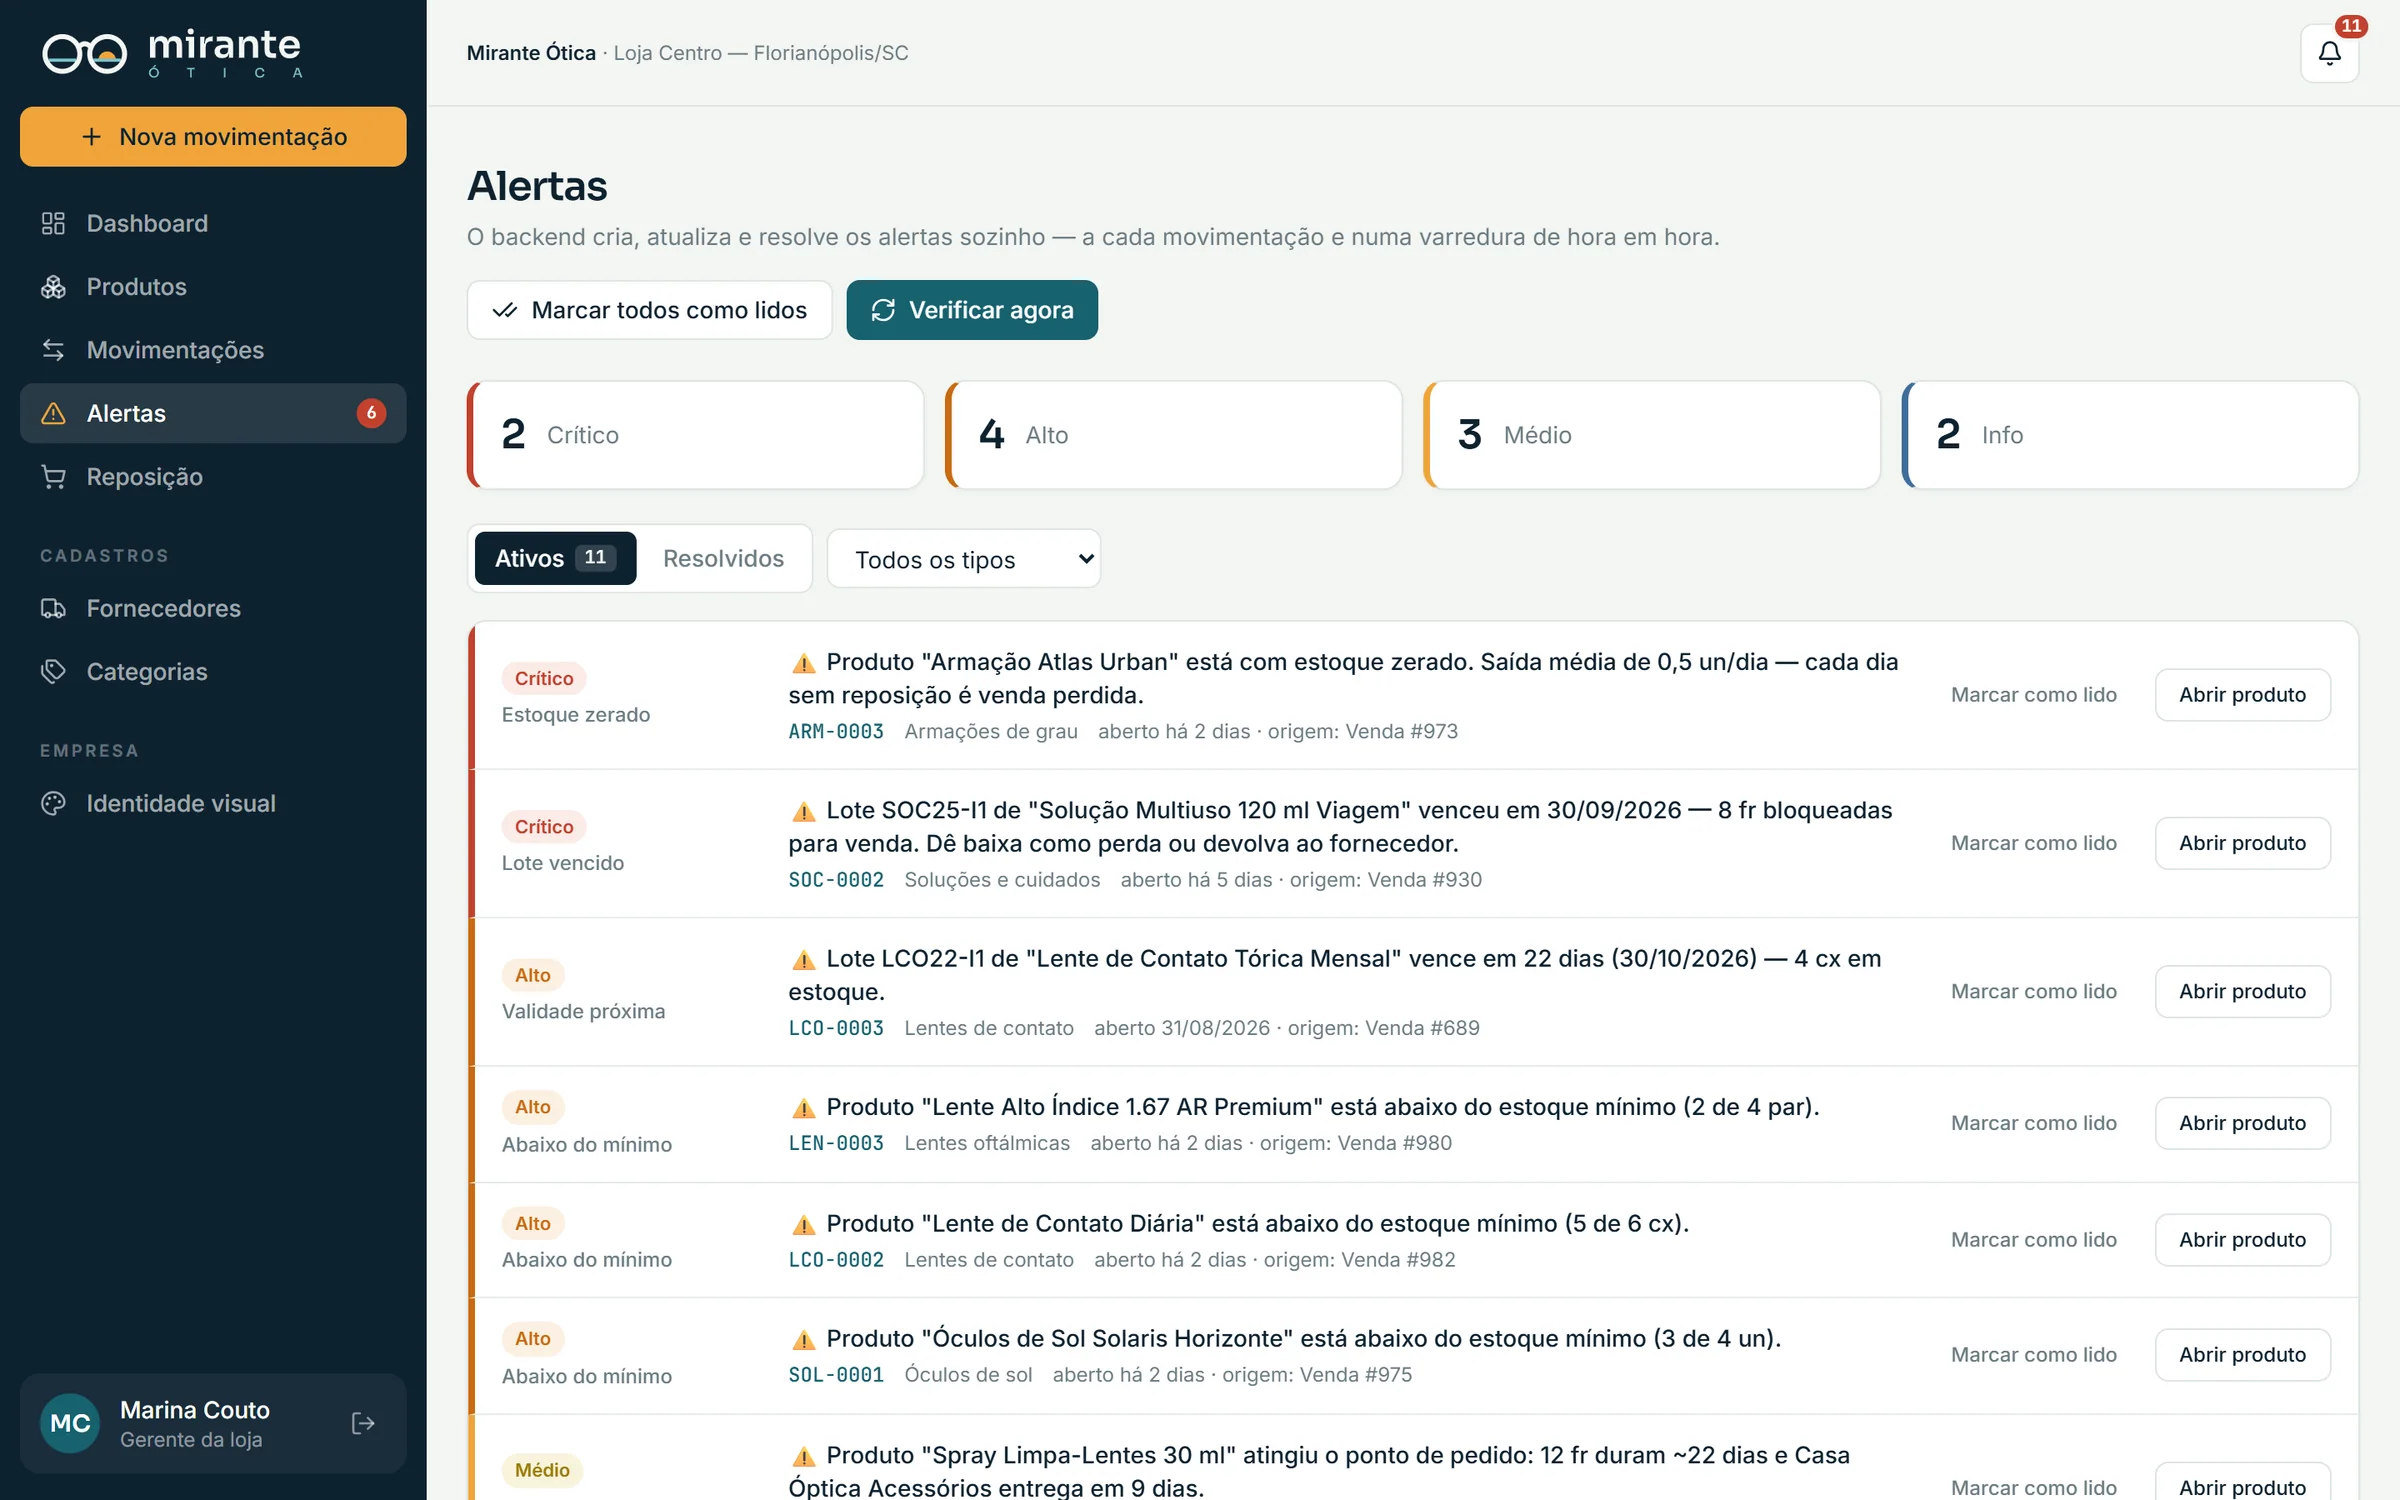The height and width of the screenshot is (1500, 2400).
Task: Click the Produtos boxes icon
Action: (53, 287)
